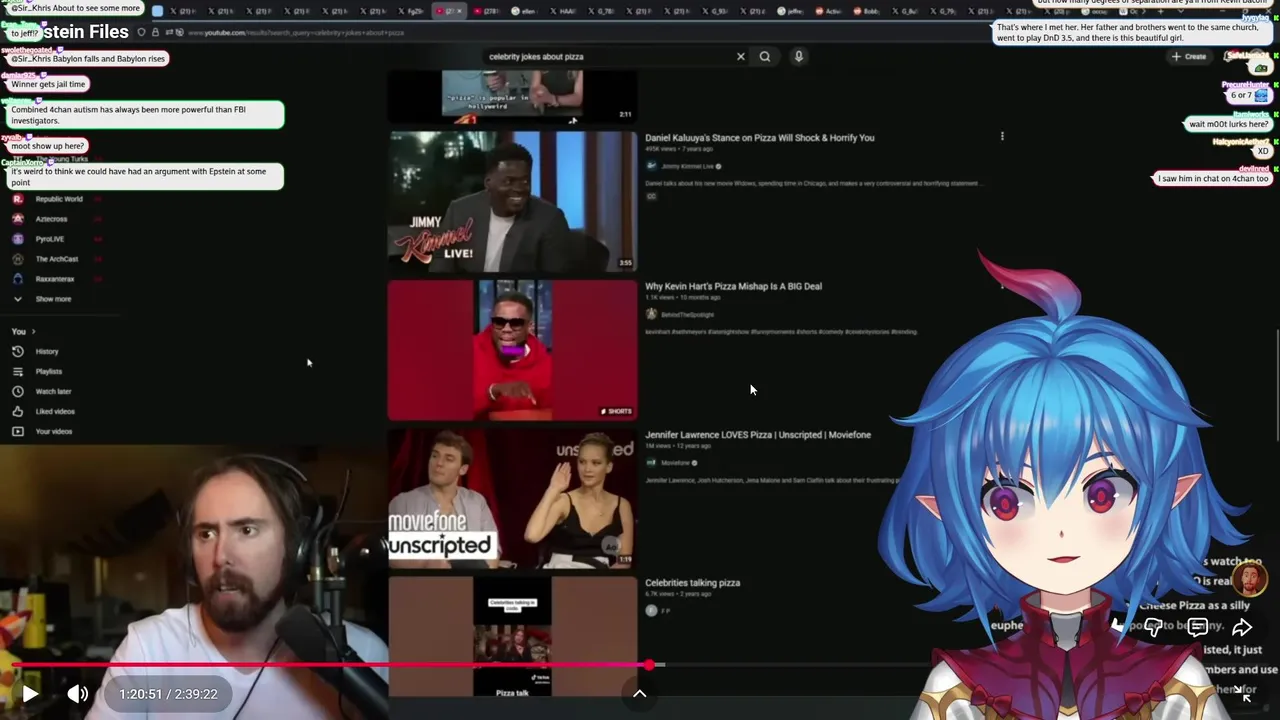Close the active YouTube browser tab
1280x720 pixels.
[459, 11]
